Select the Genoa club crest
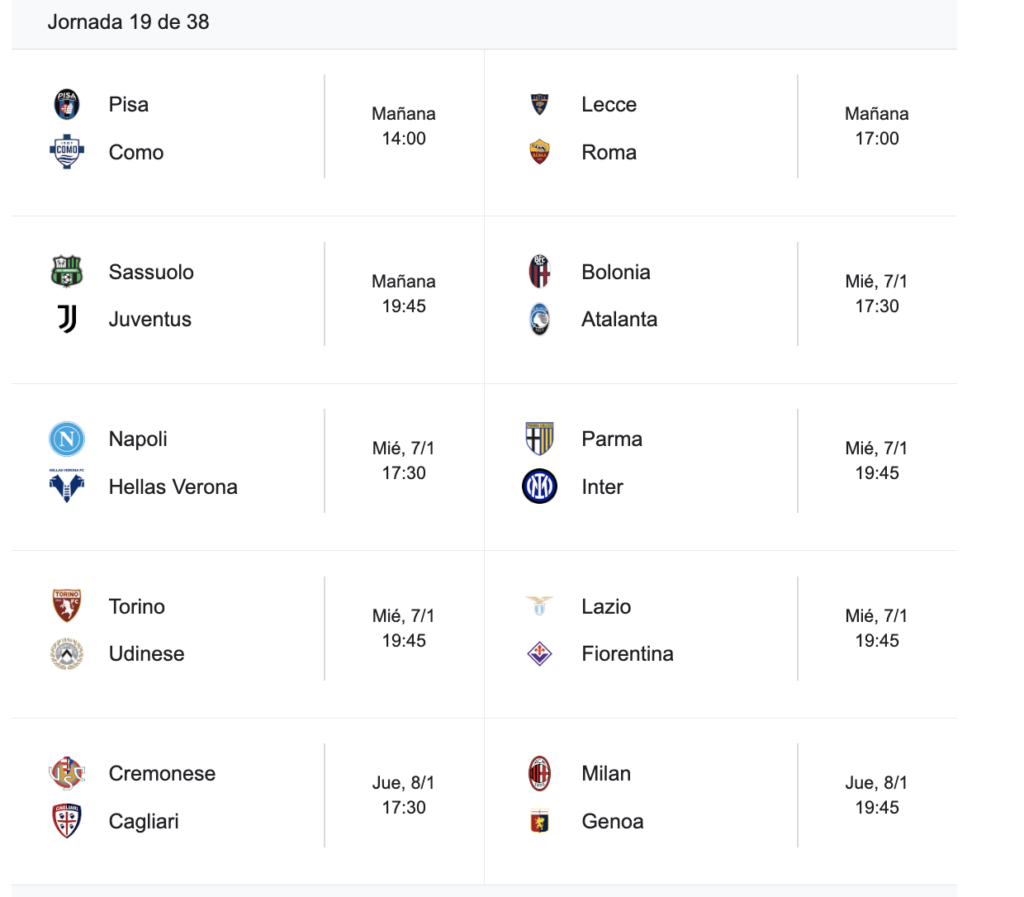The height and width of the screenshot is (897, 1024). pos(540,821)
